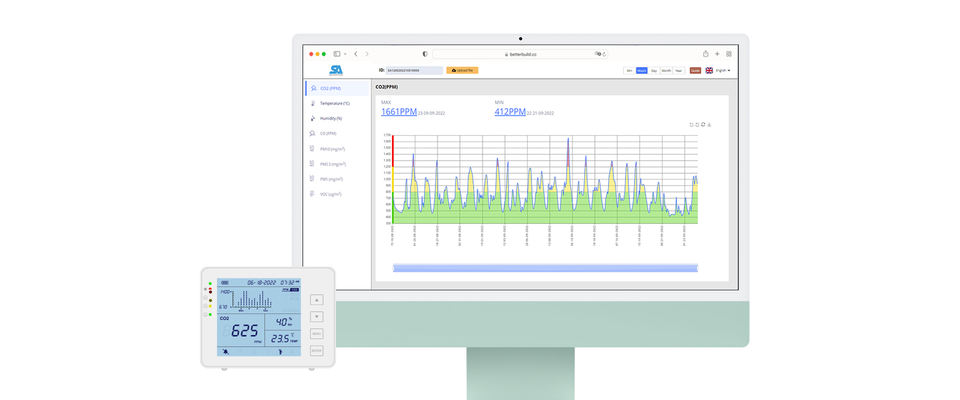Screen dimensions: 960x400
Task: Click the device ID input field
Action: [x=414, y=70]
